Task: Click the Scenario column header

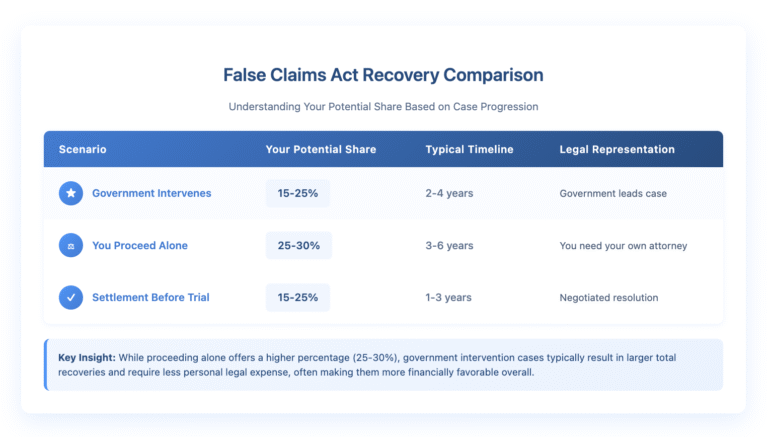Action: point(82,149)
